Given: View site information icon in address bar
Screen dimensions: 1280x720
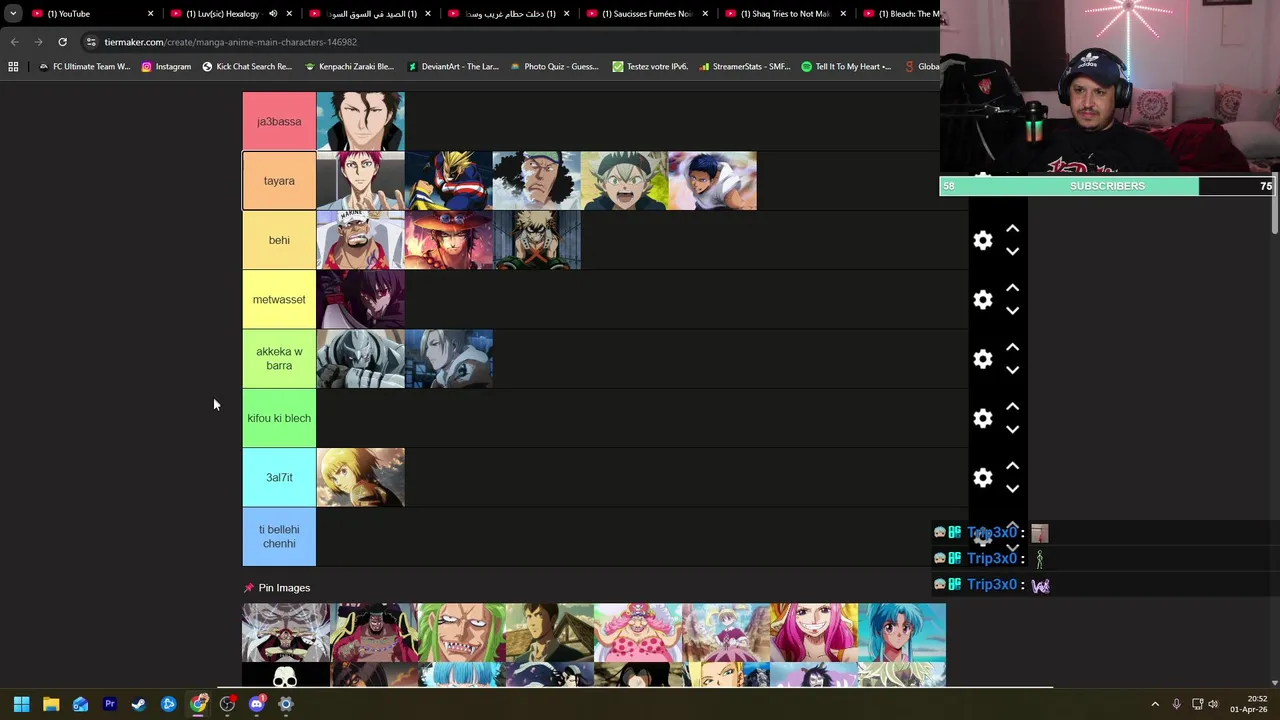Looking at the screenshot, I should pos(91,42).
